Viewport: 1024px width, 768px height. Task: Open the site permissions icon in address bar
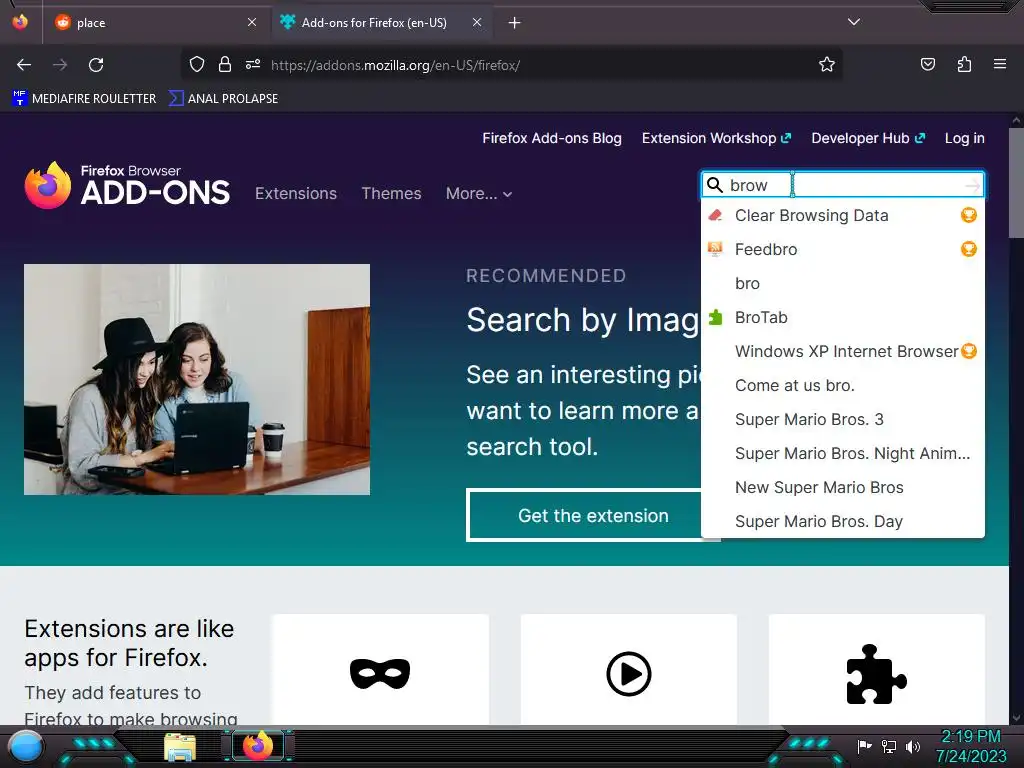tap(253, 65)
